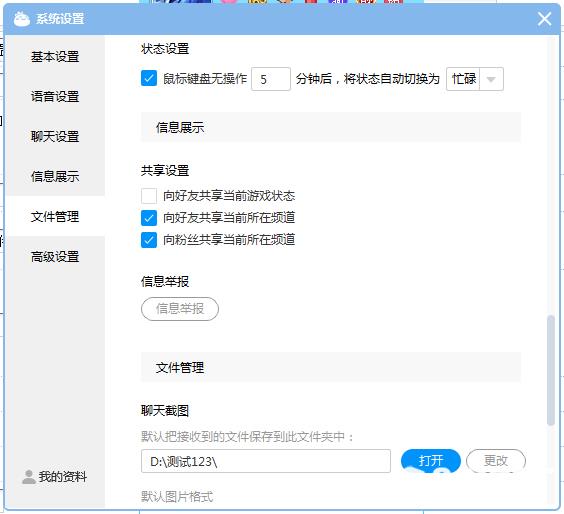The height and width of the screenshot is (514, 564).
Task: Select 聊天设置 in the sidebar
Action: tap(55, 137)
